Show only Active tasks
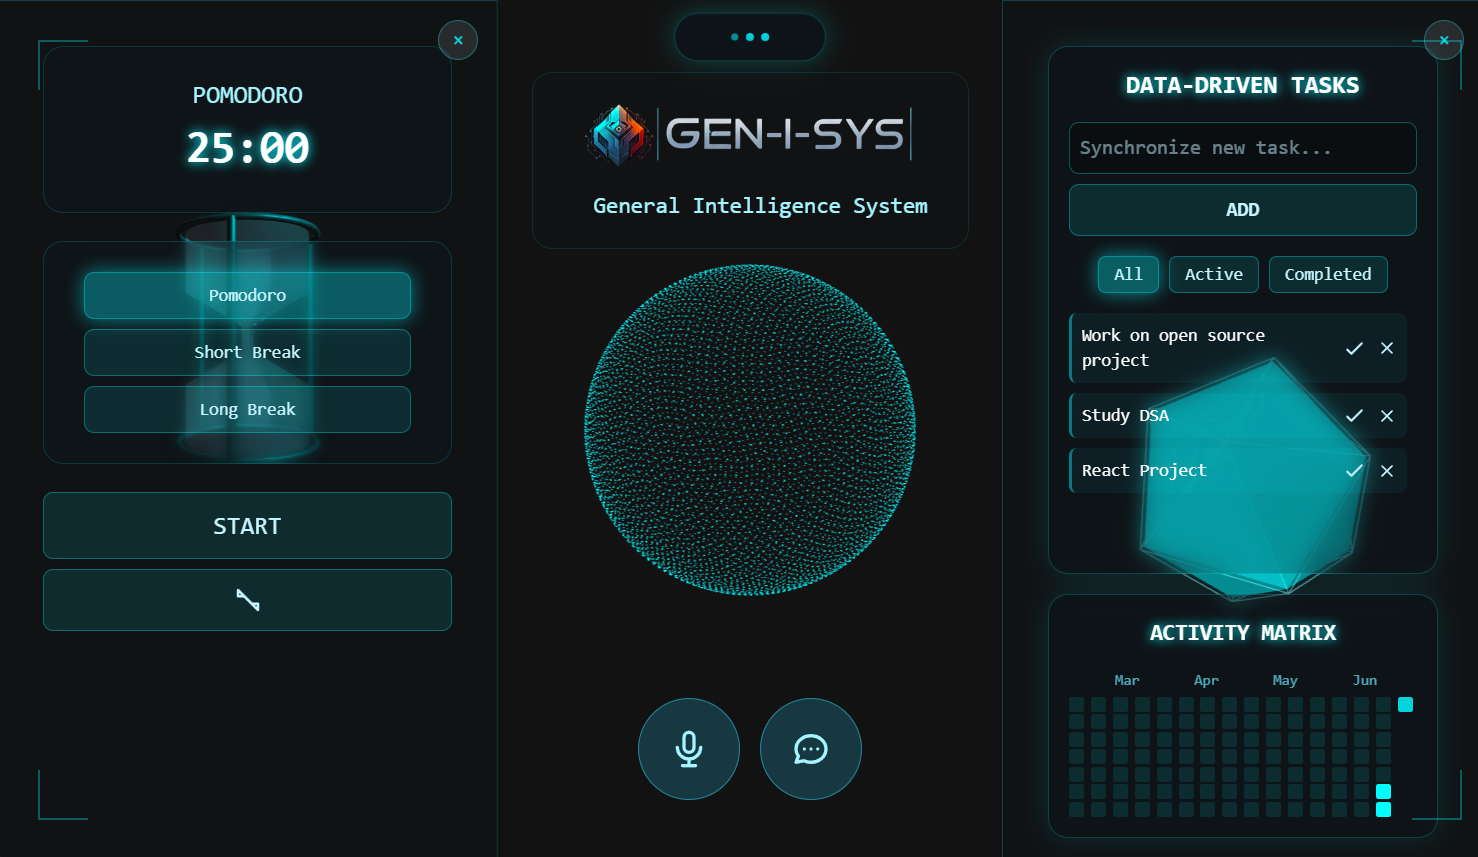This screenshot has height=857, width=1478. tap(1213, 274)
